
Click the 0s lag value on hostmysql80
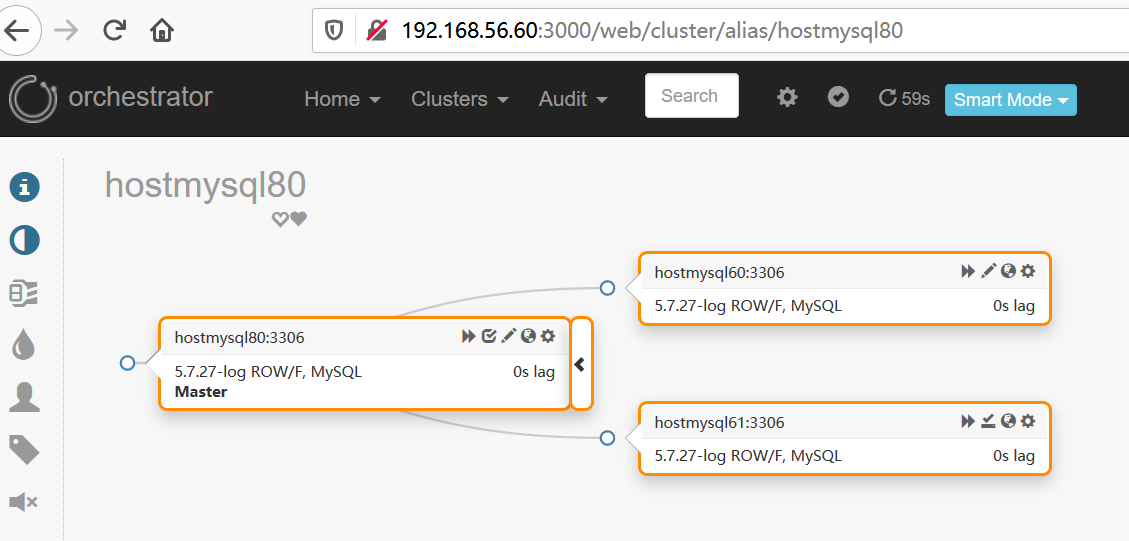click(x=534, y=372)
